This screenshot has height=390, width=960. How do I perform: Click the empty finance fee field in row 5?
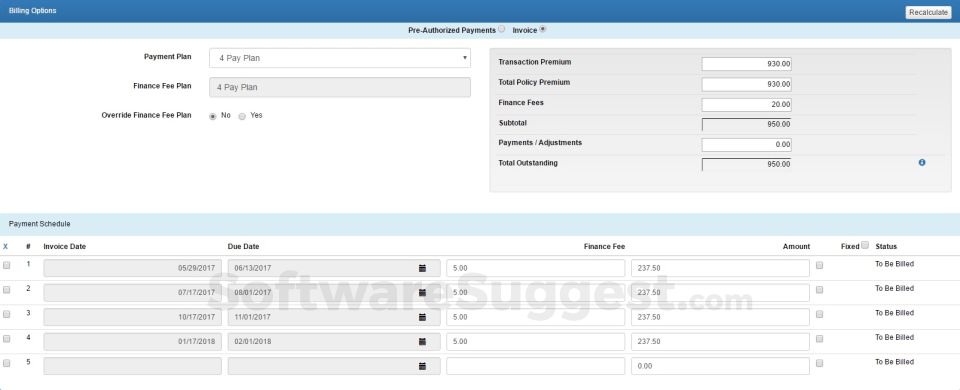pyautogui.click(x=536, y=366)
